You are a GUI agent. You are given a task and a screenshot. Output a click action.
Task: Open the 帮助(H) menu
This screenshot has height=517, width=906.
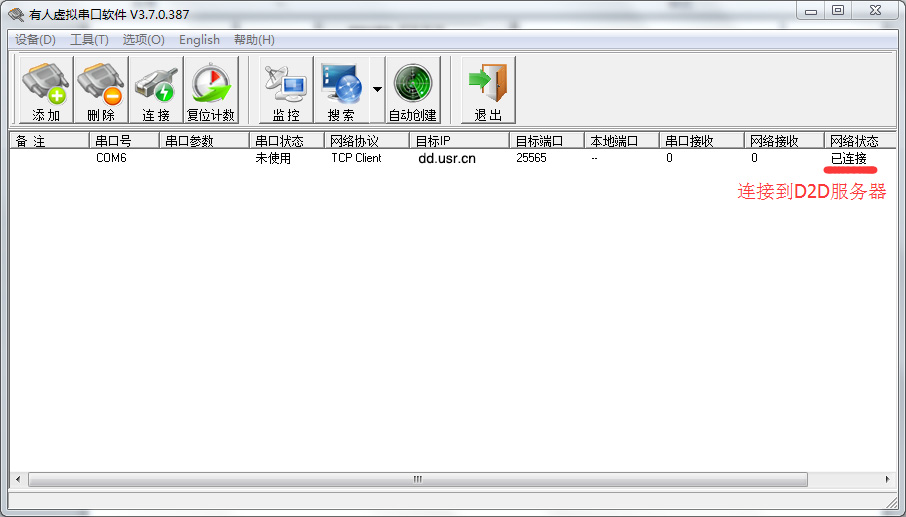point(254,40)
